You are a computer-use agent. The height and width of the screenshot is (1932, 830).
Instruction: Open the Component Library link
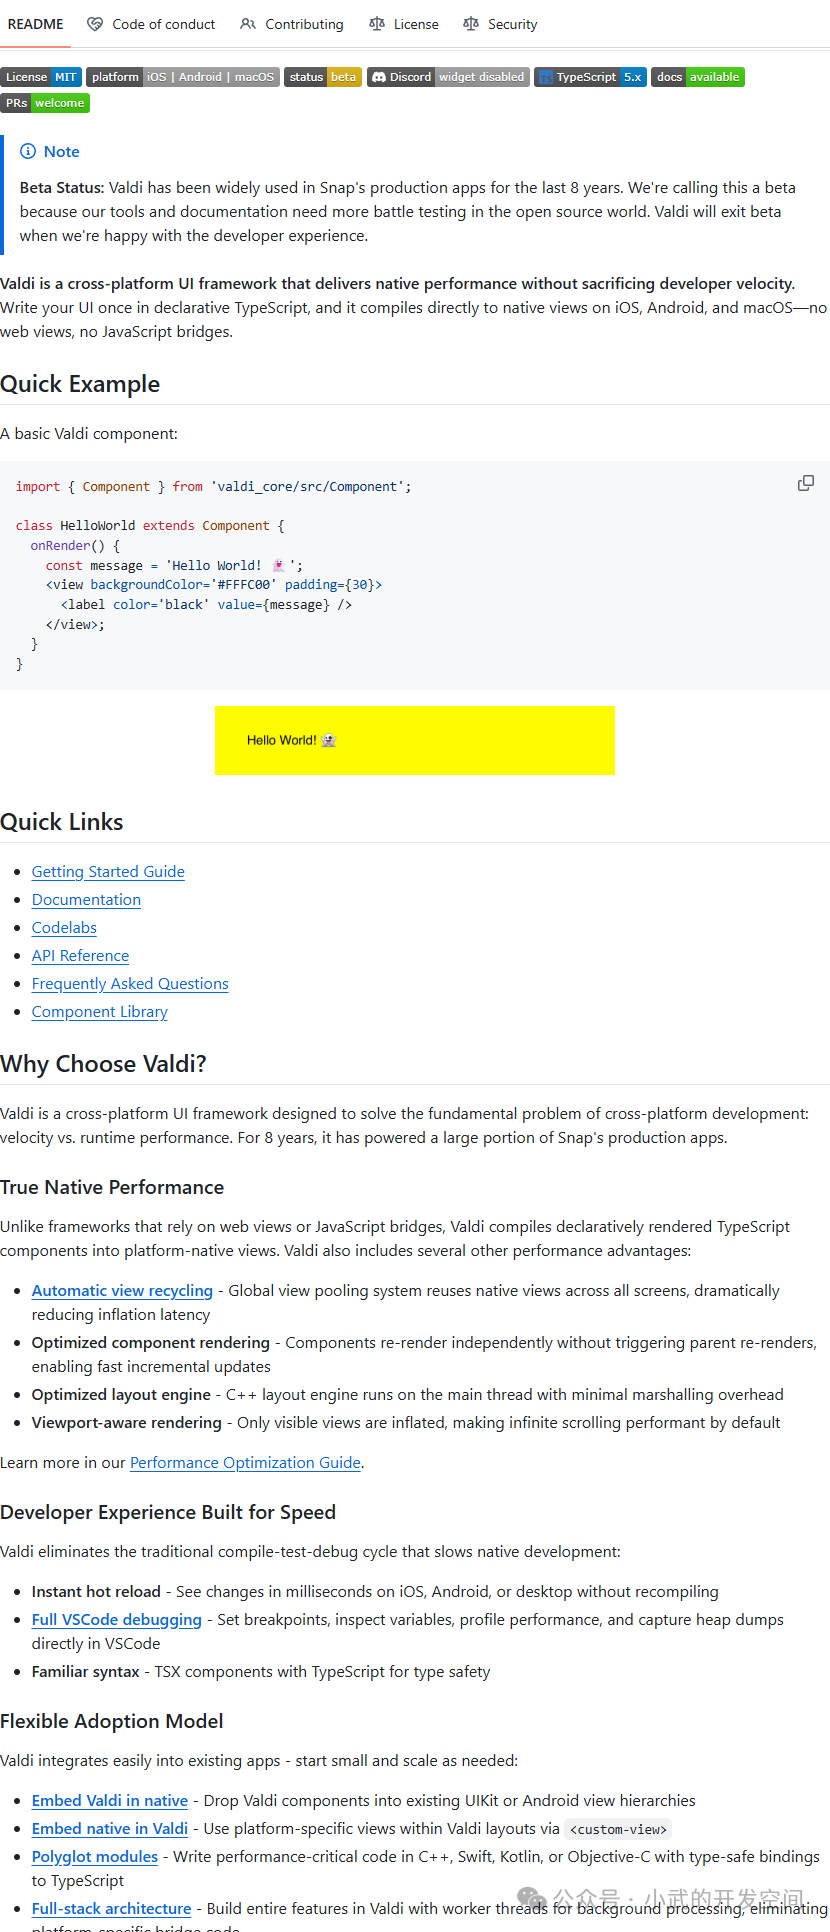click(100, 1012)
